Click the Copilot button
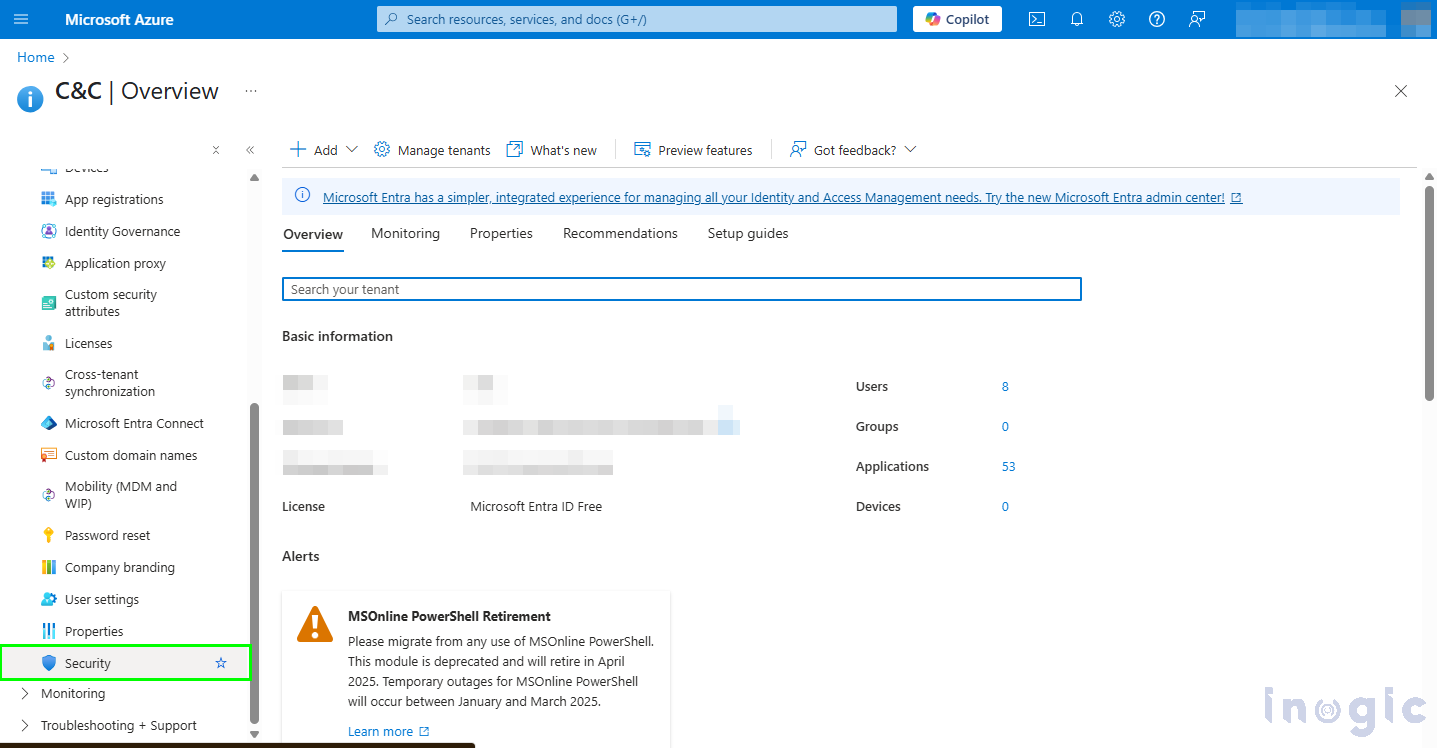This screenshot has width=1437, height=748. (x=957, y=19)
